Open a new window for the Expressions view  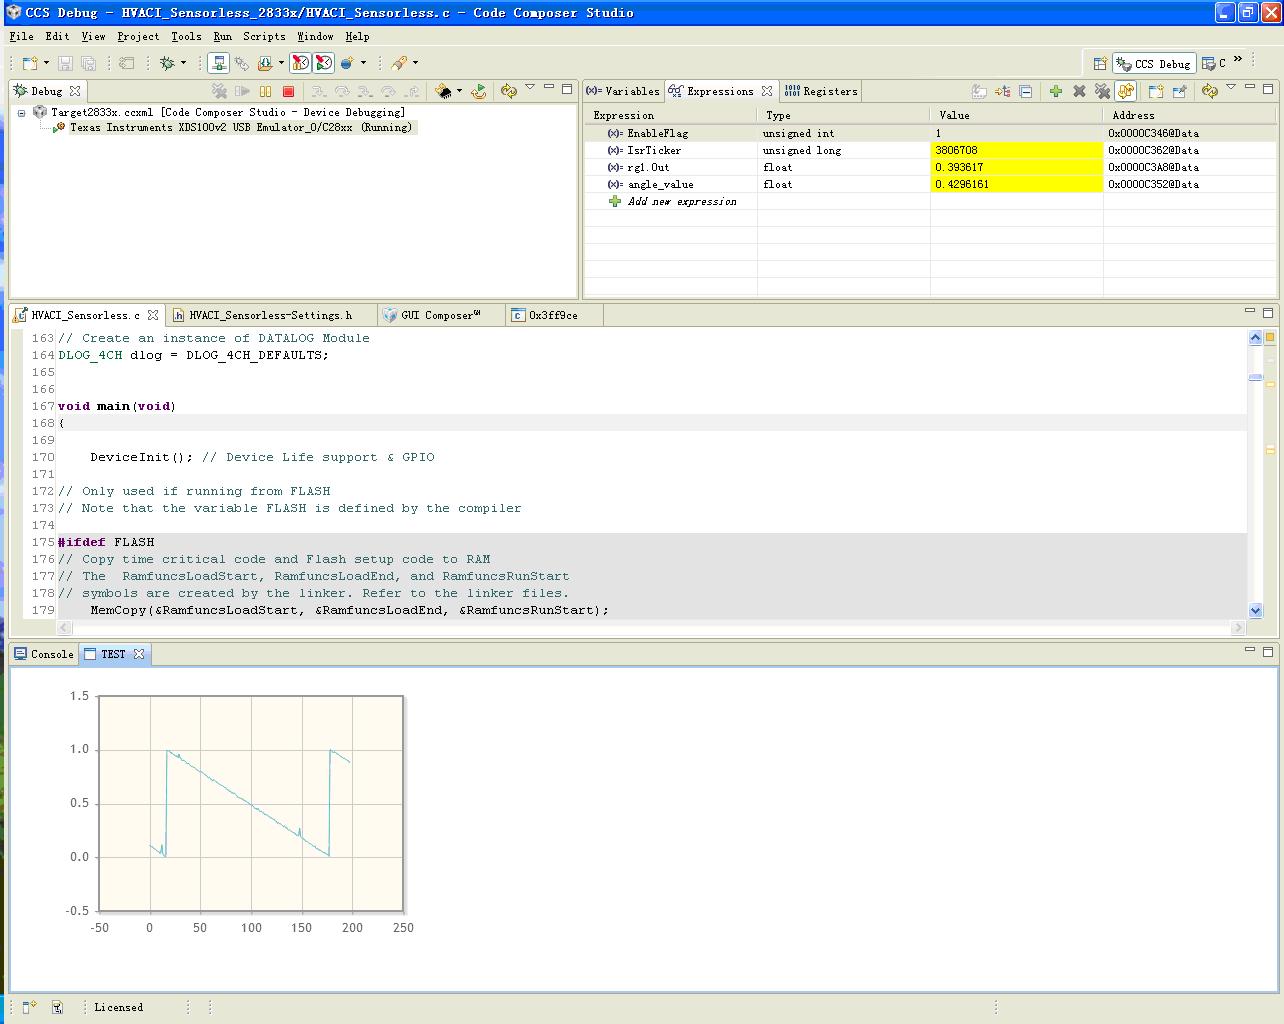click(x=1154, y=91)
